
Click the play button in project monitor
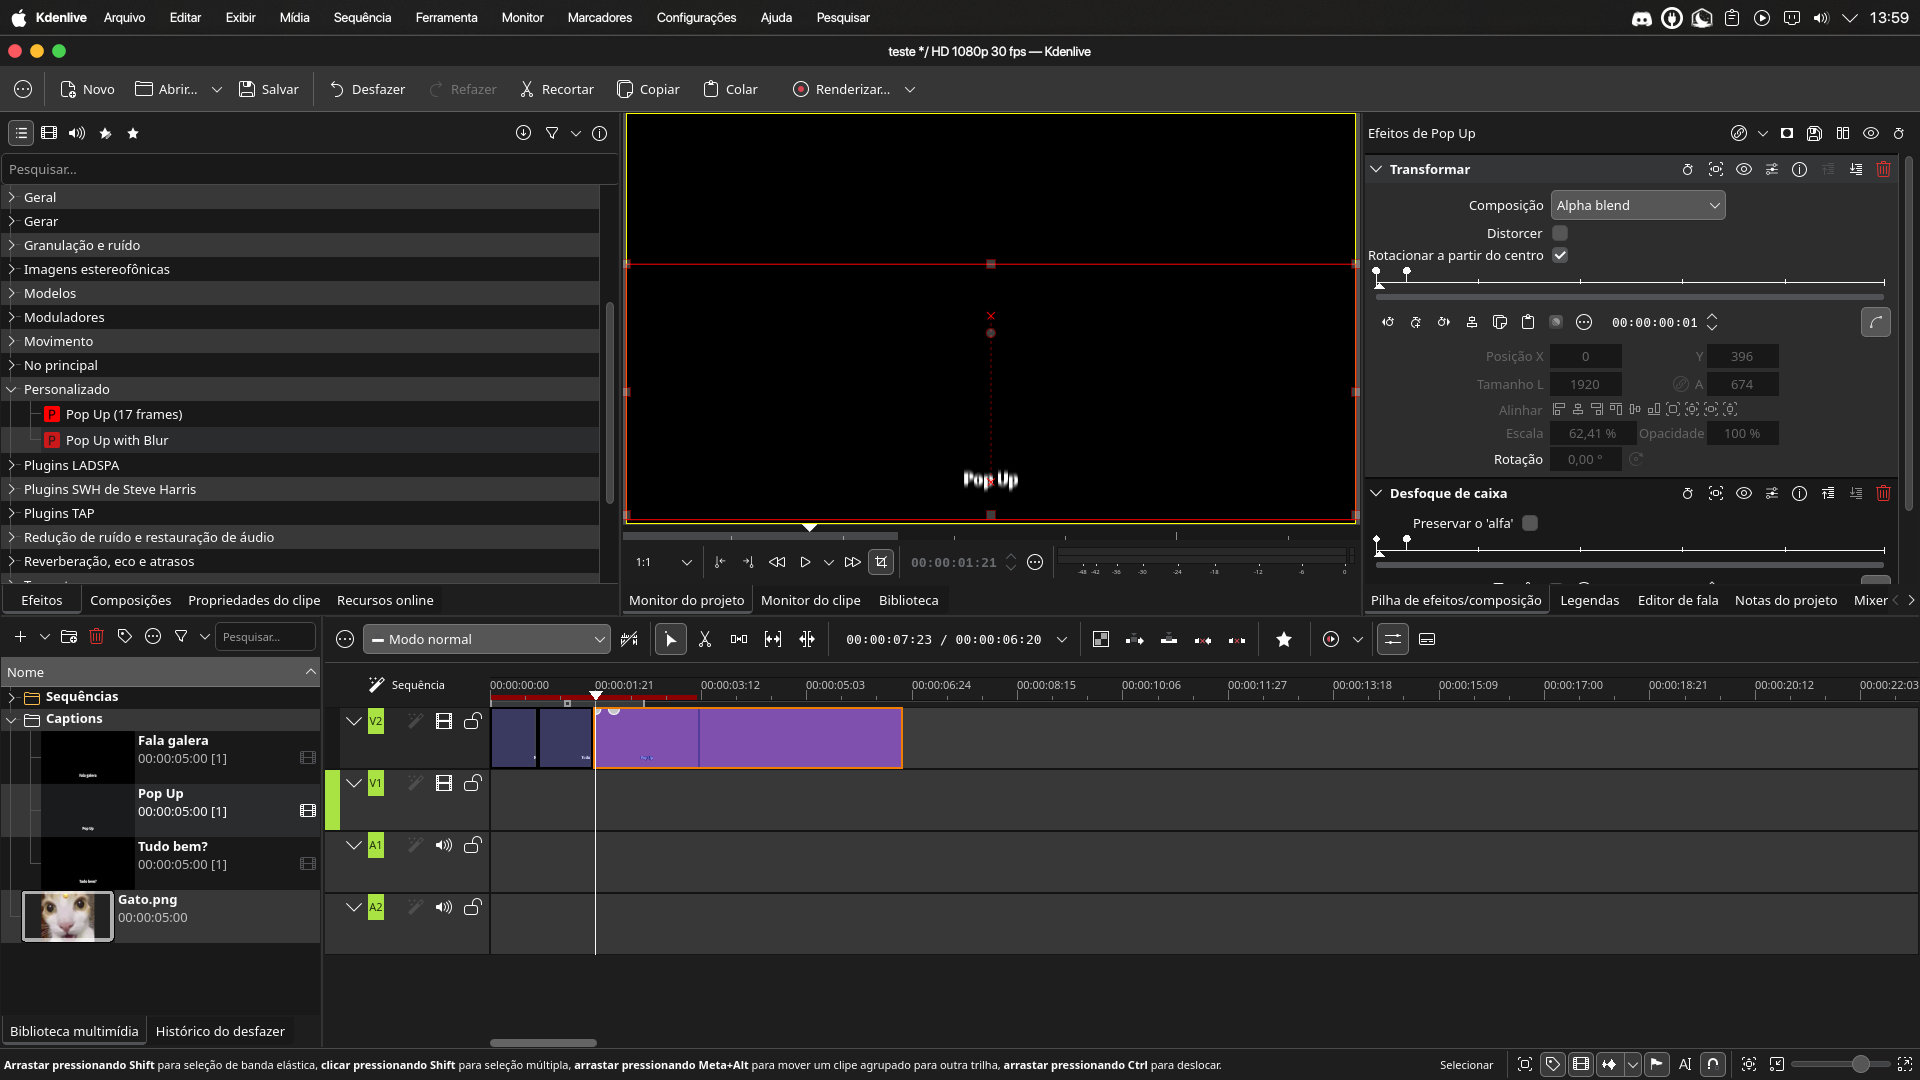point(805,562)
